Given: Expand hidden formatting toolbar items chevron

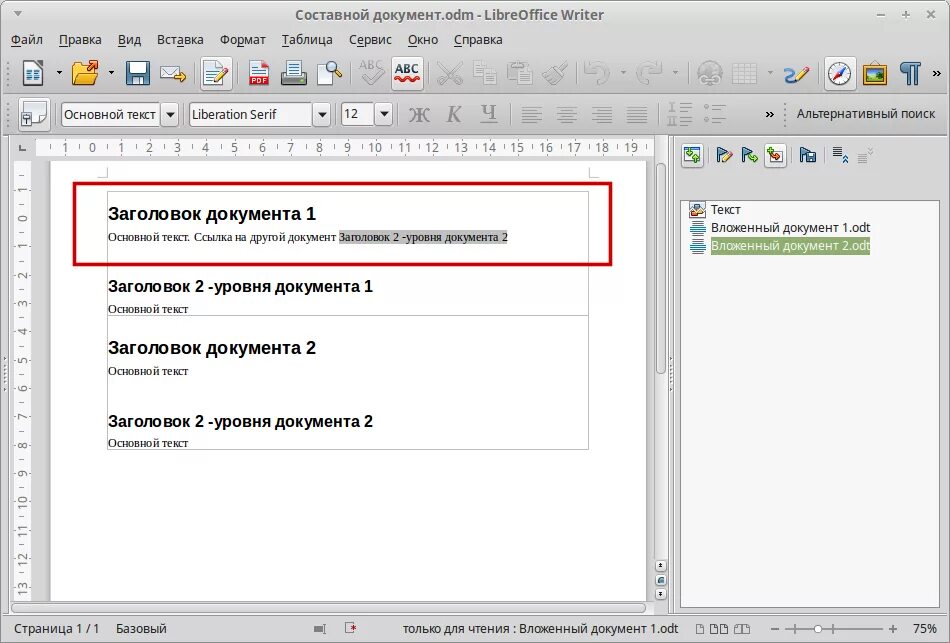Looking at the screenshot, I should [x=769, y=114].
